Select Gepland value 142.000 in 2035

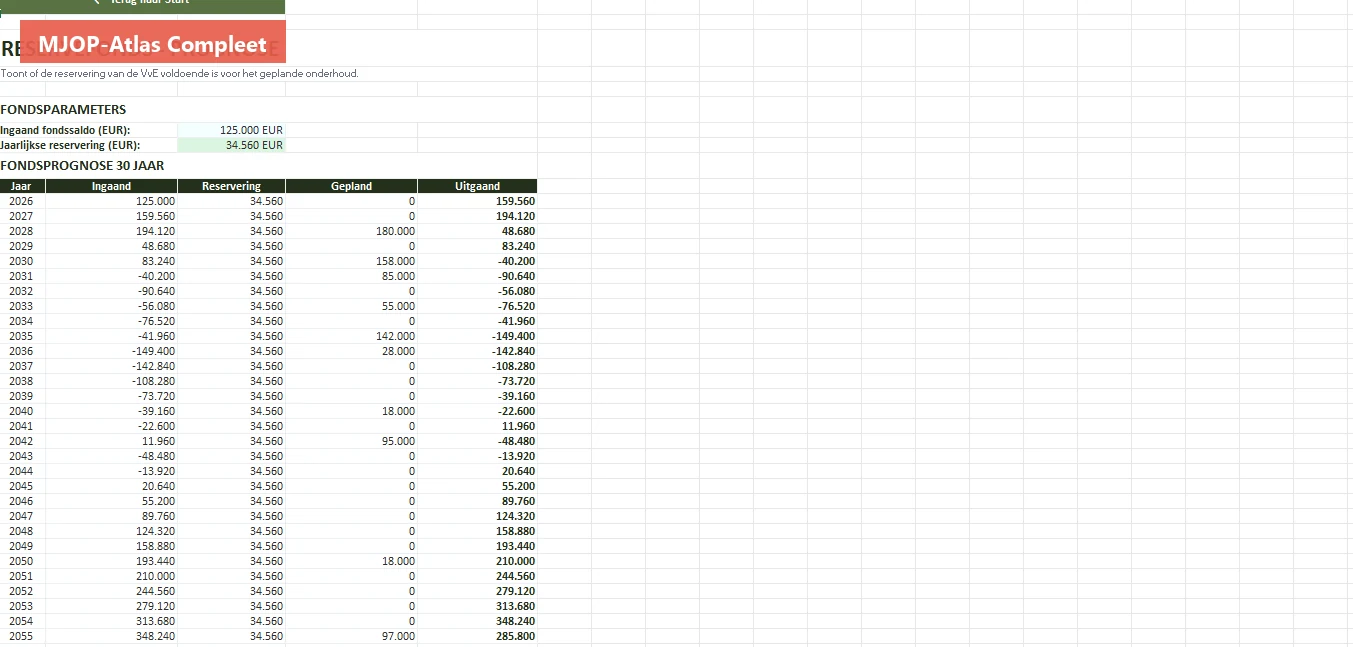tap(351, 336)
